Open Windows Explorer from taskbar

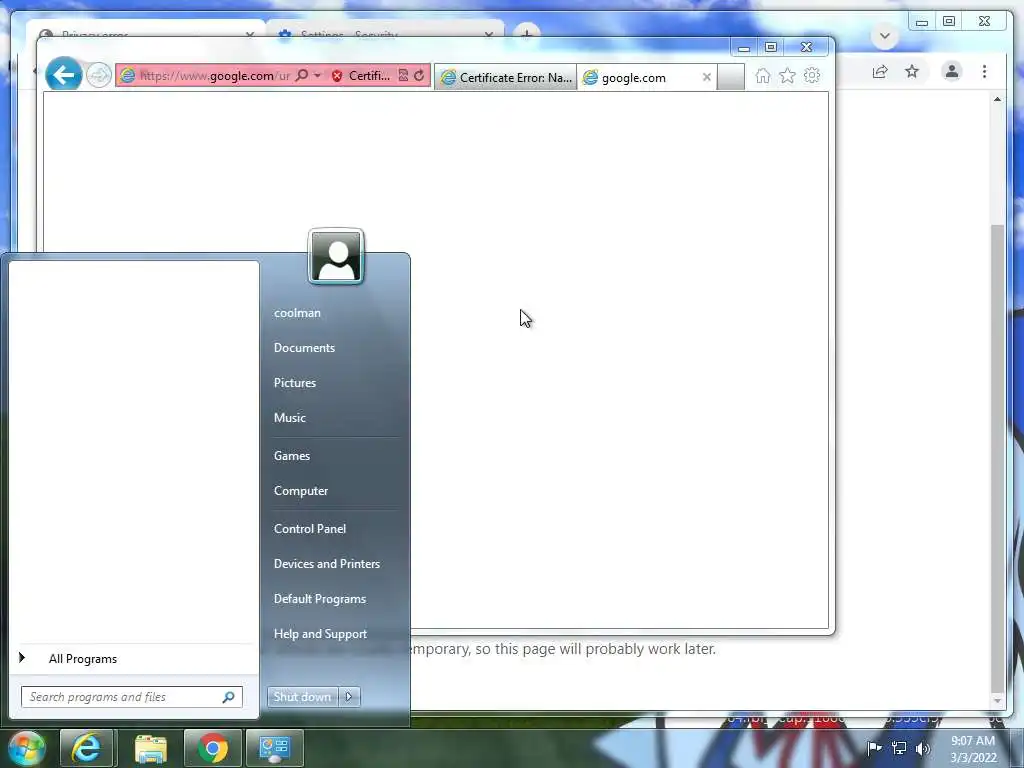click(151, 748)
